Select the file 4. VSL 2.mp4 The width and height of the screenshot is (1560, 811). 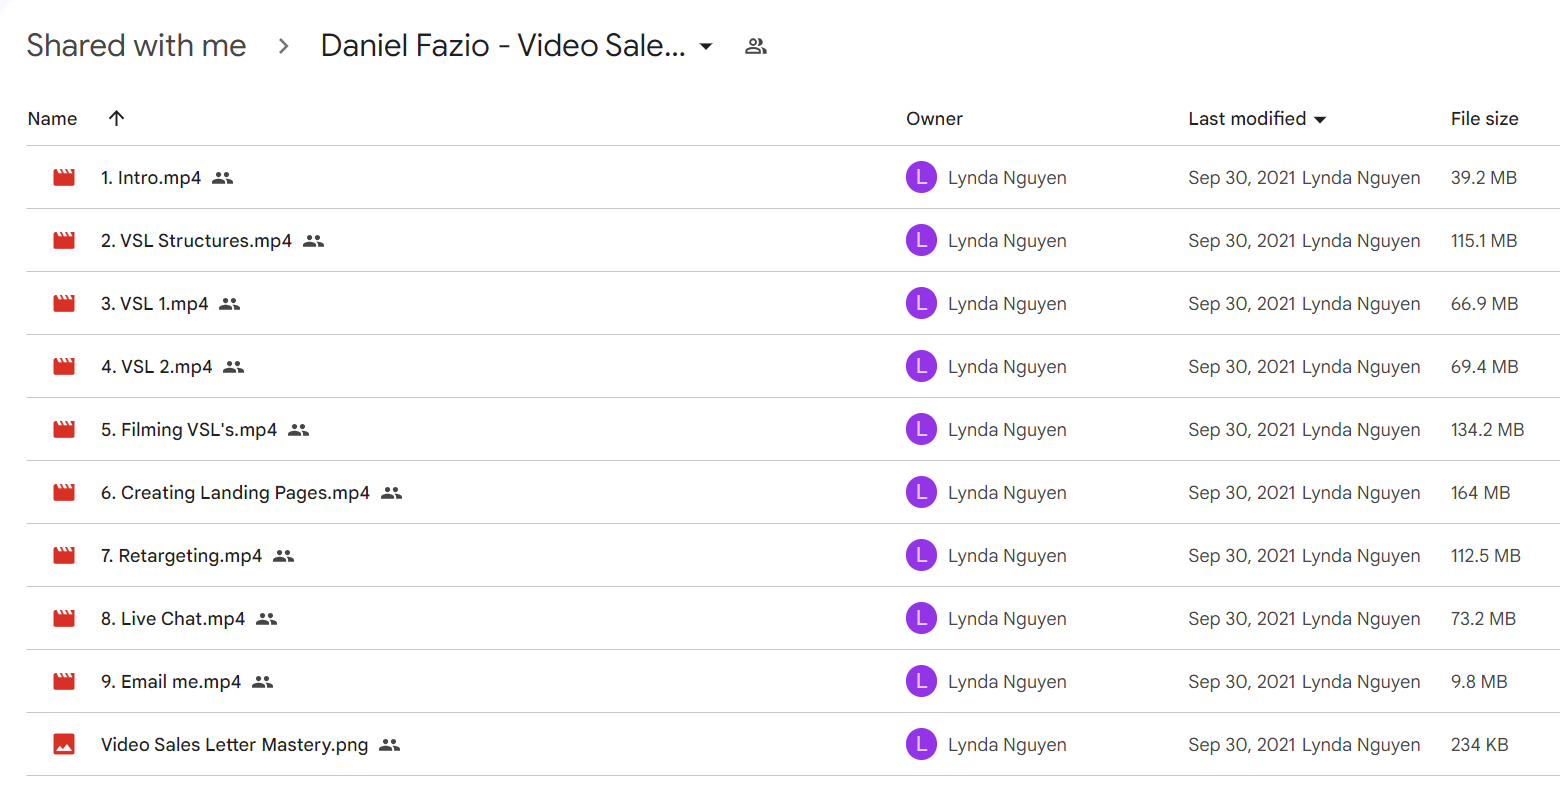[x=157, y=366]
